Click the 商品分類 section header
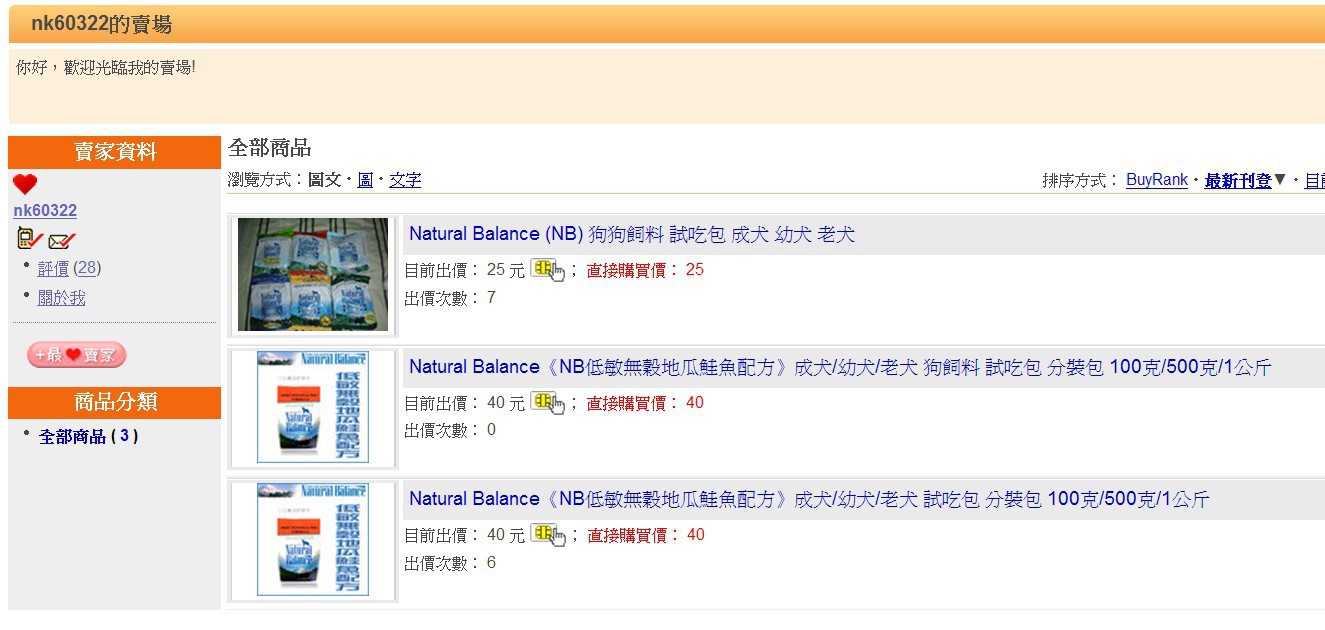 (x=114, y=402)
